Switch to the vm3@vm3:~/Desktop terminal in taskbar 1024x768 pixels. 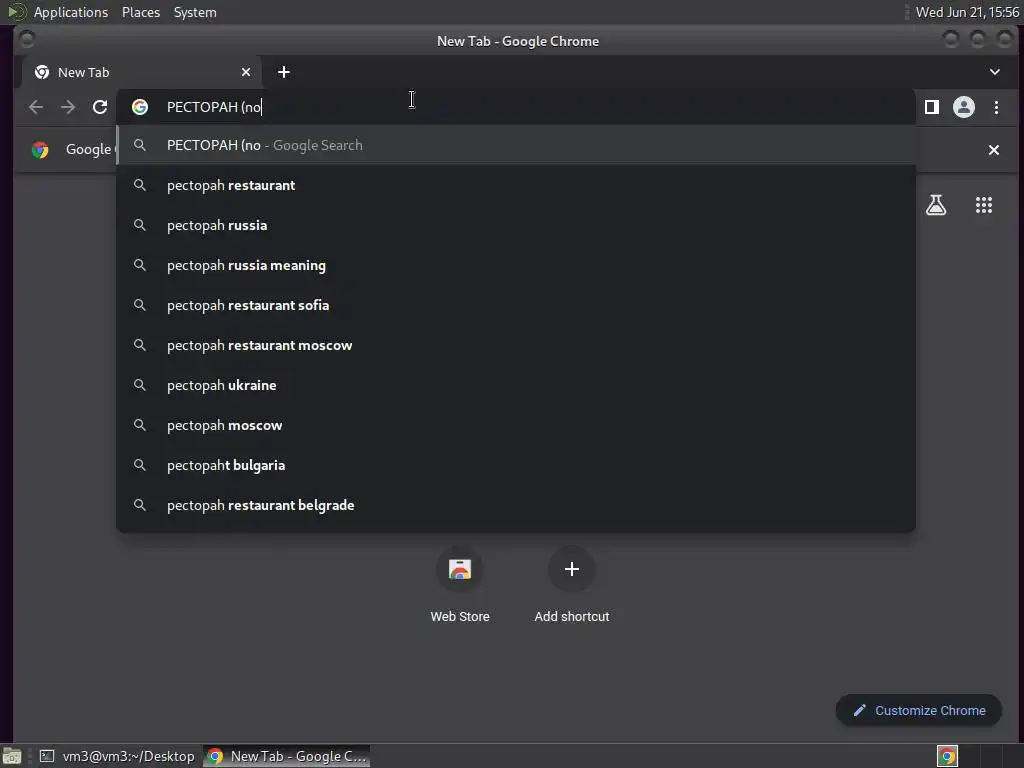[118, 756]
